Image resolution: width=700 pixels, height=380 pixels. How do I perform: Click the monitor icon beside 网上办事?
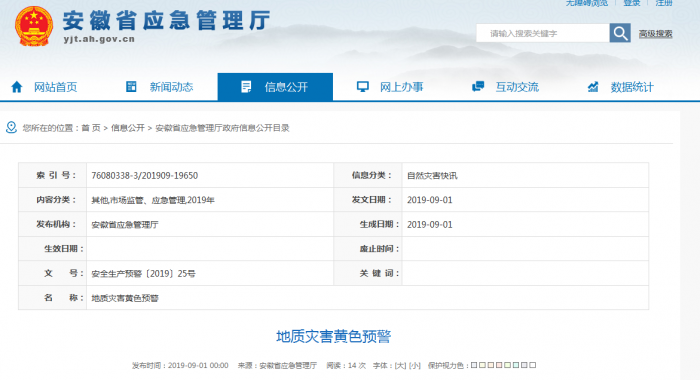tap(362, 87)
